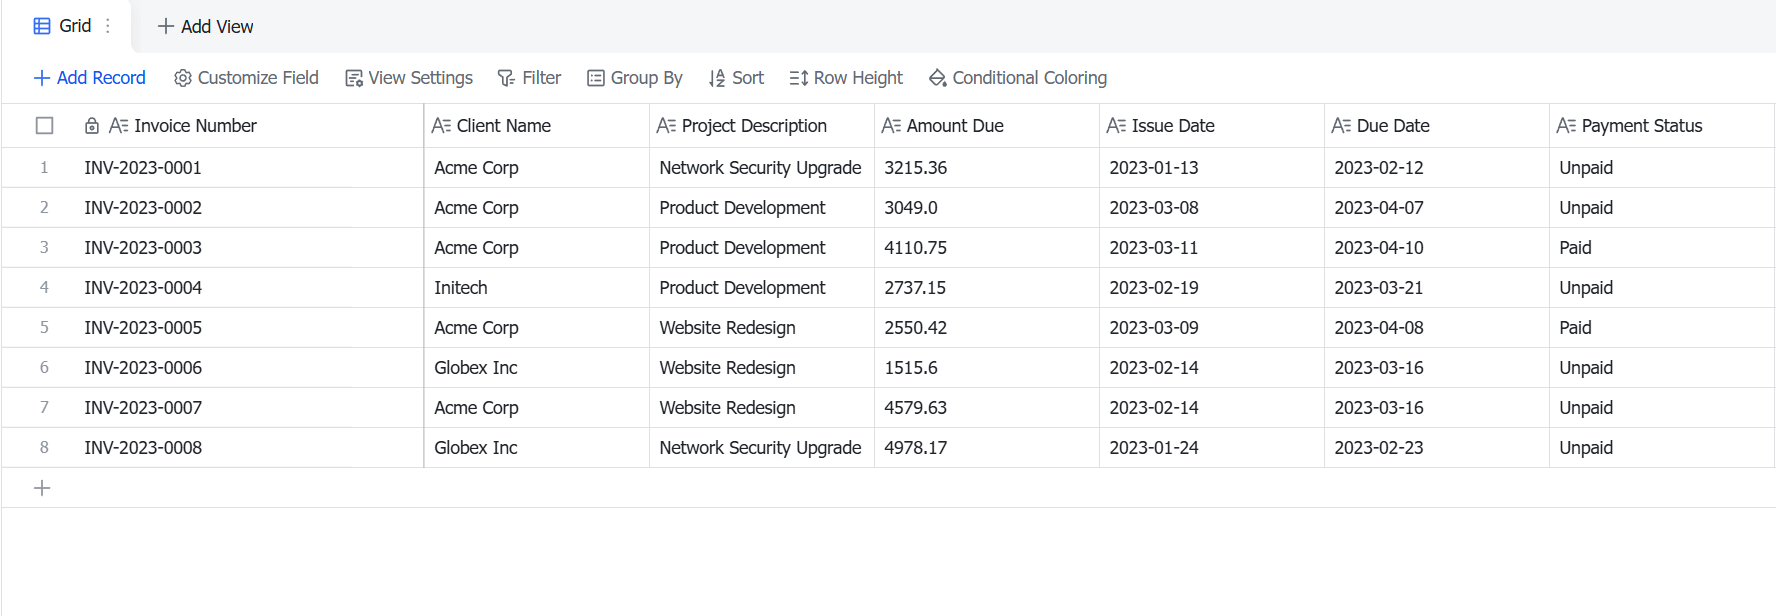Click issue date 2023-01-13
Viewport: 1776px width, 616px height.
(x=1212, y=168)
